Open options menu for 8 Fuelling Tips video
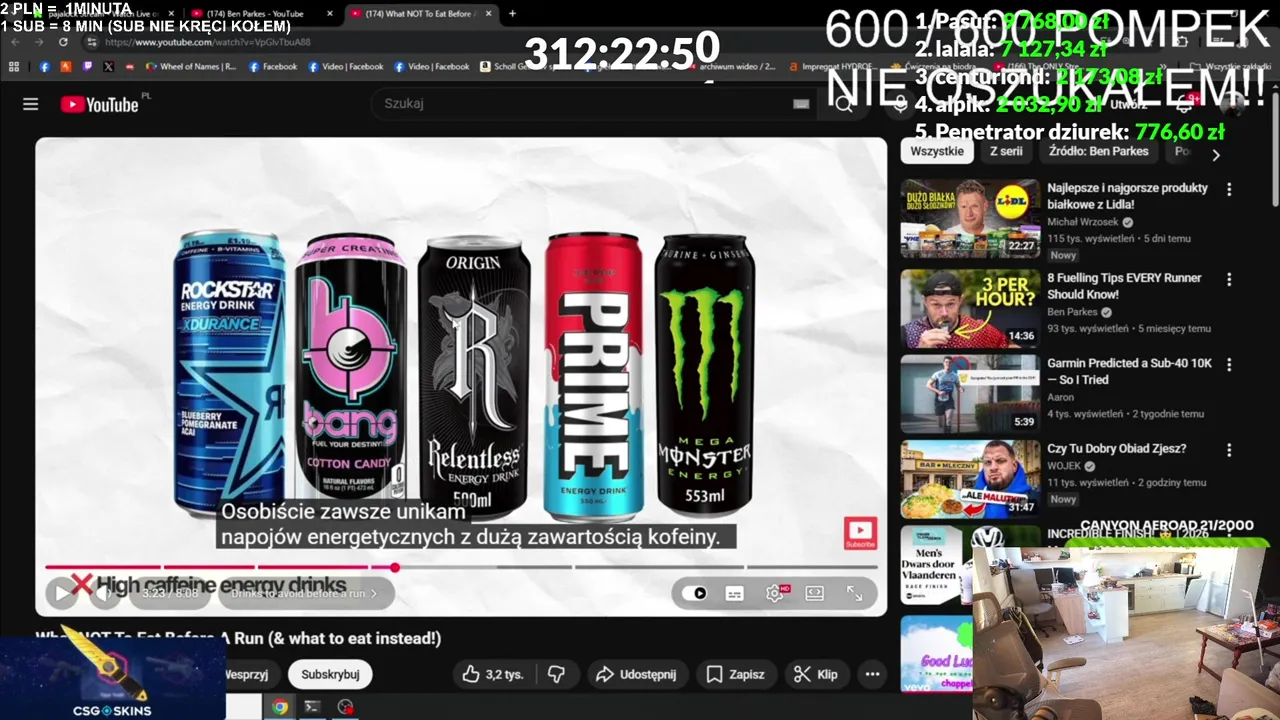This screenshot has height=720, width=1280. point(1229,279)
